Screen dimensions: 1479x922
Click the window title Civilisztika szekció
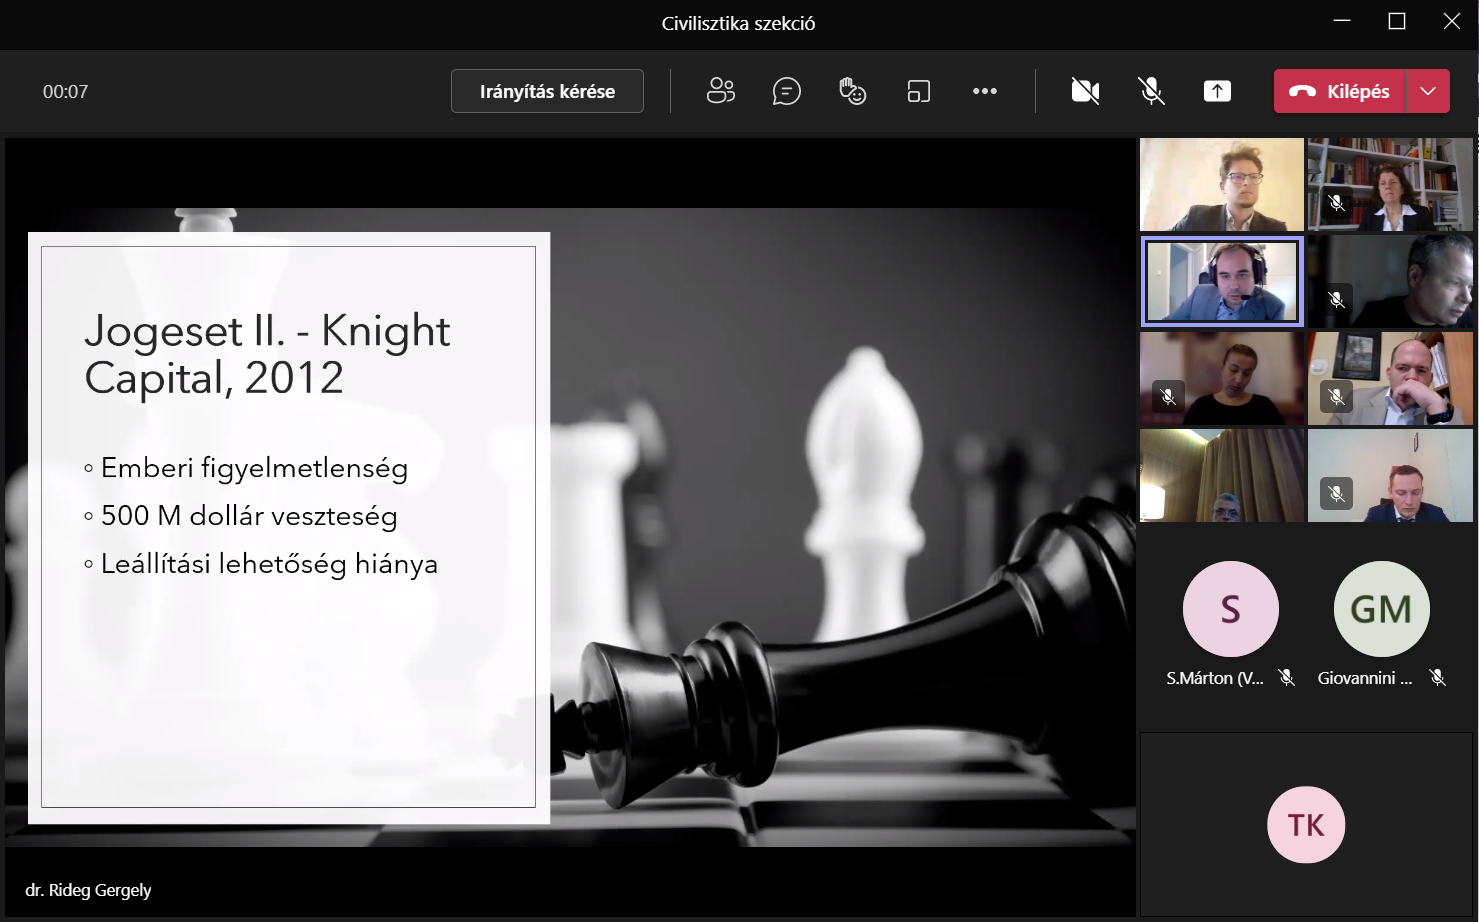[x=738, y=24]
